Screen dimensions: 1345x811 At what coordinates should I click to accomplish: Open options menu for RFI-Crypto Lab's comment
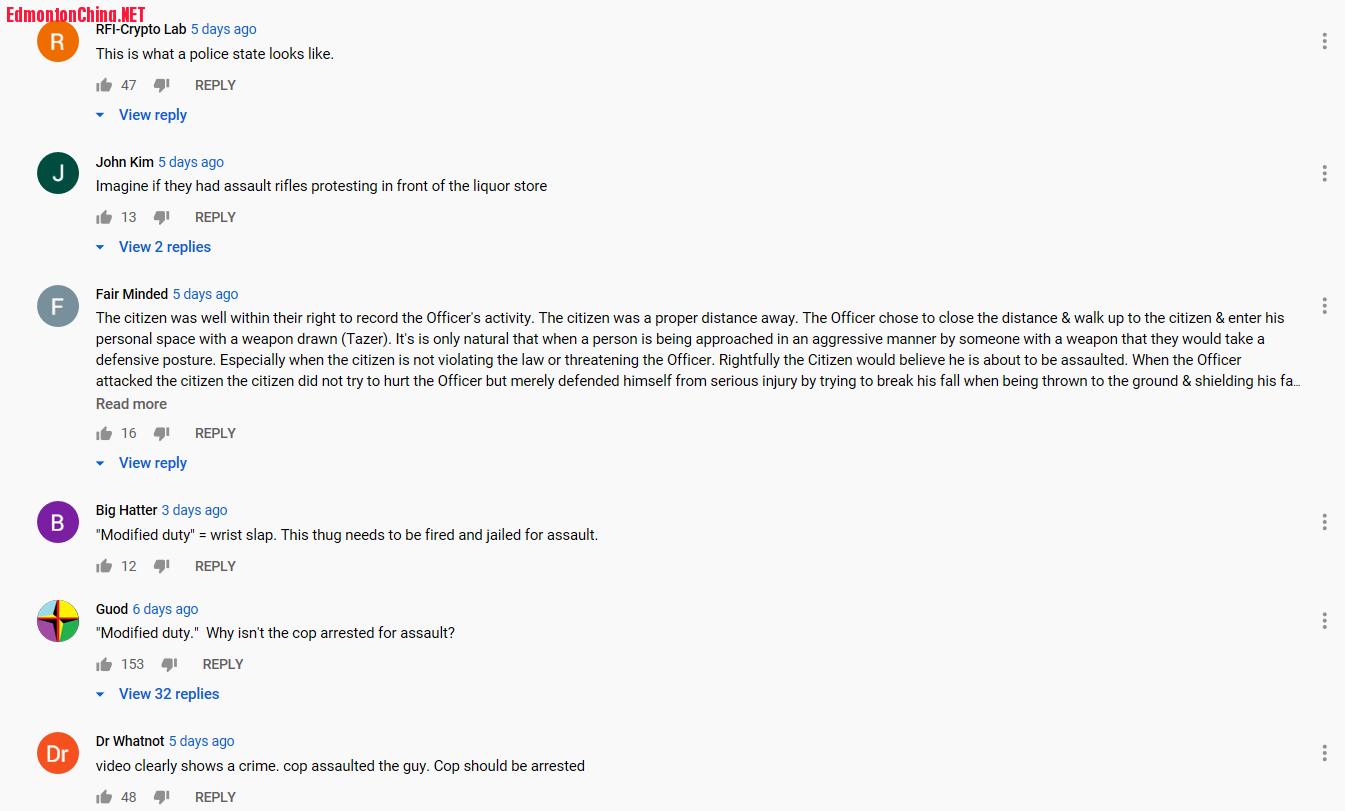(x=1324, y=41)
